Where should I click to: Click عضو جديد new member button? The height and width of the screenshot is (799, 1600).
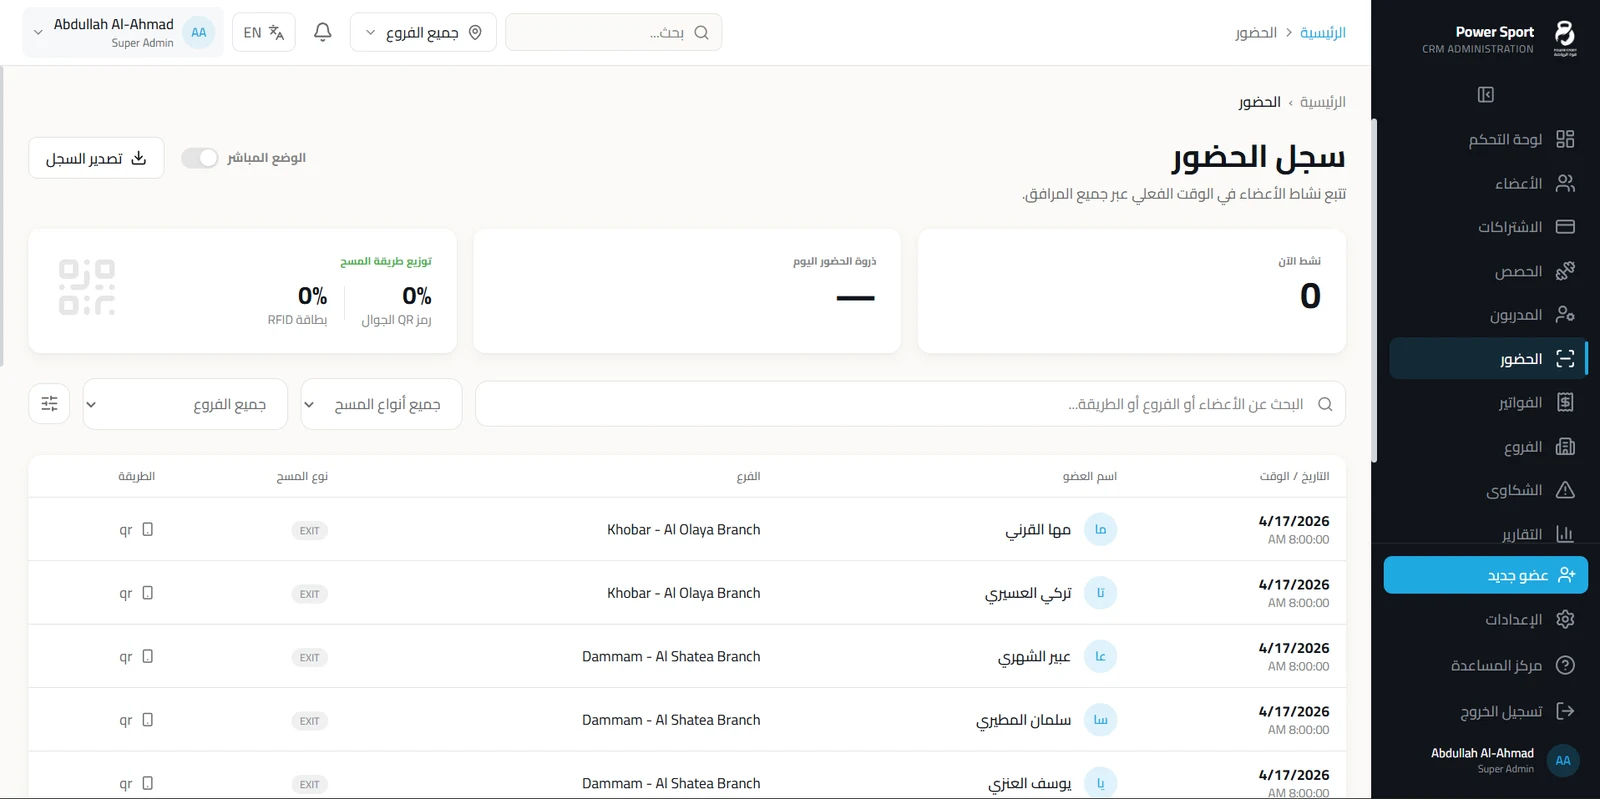tap(1485, 575)
